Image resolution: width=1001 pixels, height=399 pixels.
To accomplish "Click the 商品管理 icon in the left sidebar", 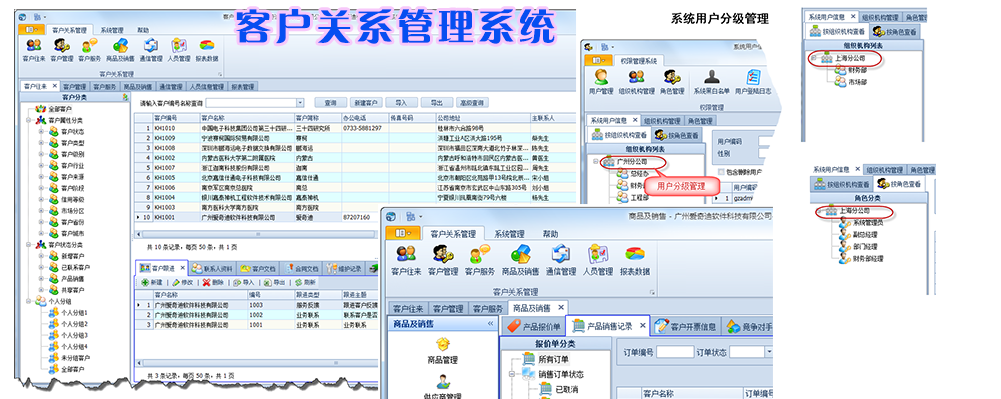I will pos(444,345).
